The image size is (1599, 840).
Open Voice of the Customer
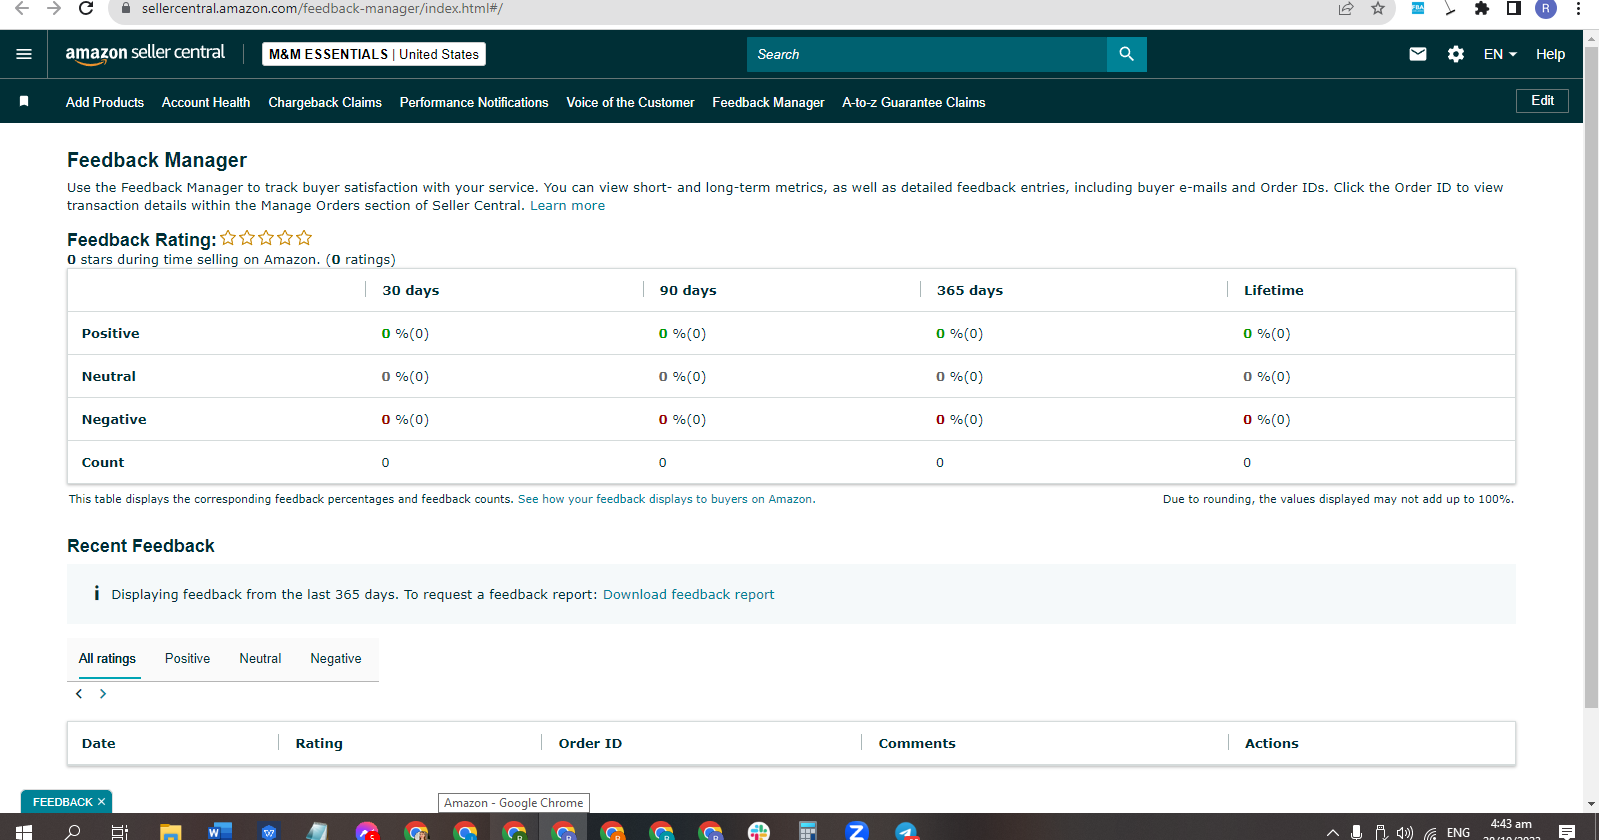(x=630, y=102)
